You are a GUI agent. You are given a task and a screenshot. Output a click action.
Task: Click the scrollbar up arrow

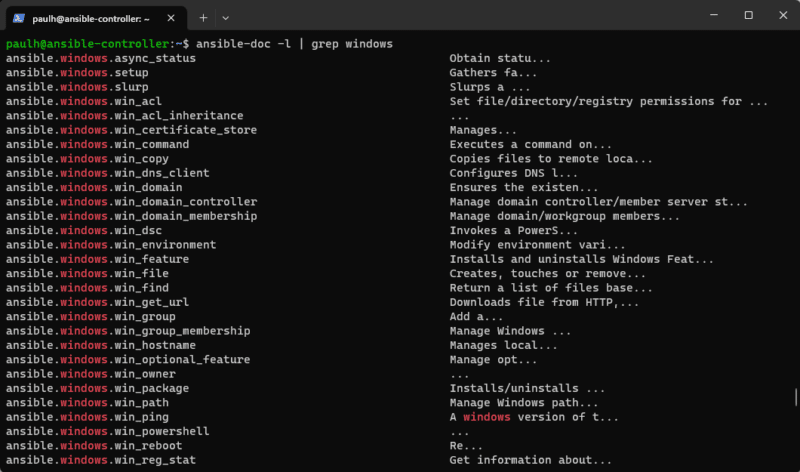pos(793,37)
